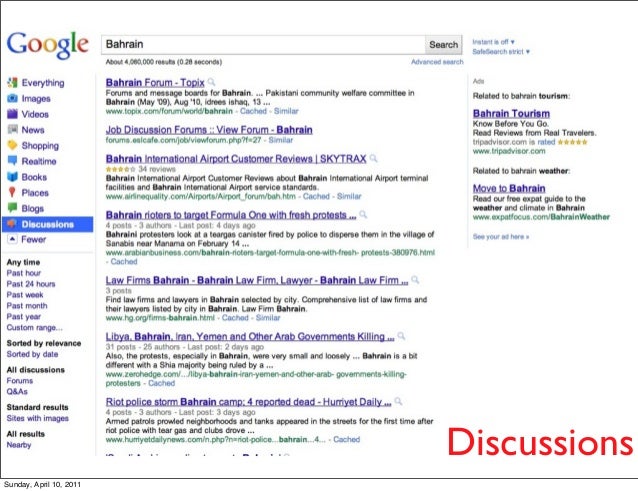Open Riot police storm Bahrain camp result
Screen dimensions: 638x491
click(x=248, y=402)
